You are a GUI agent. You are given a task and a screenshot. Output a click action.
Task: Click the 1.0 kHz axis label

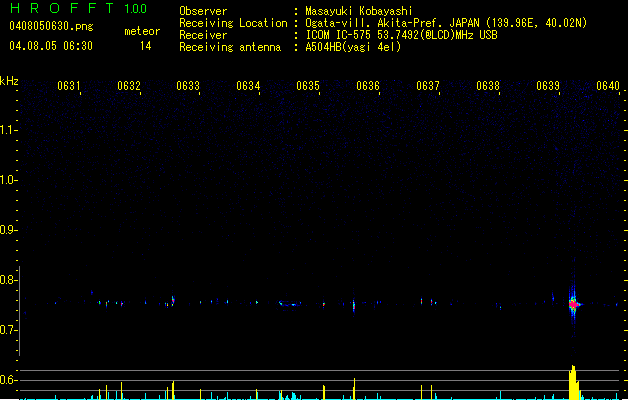[x=8, y=180]
